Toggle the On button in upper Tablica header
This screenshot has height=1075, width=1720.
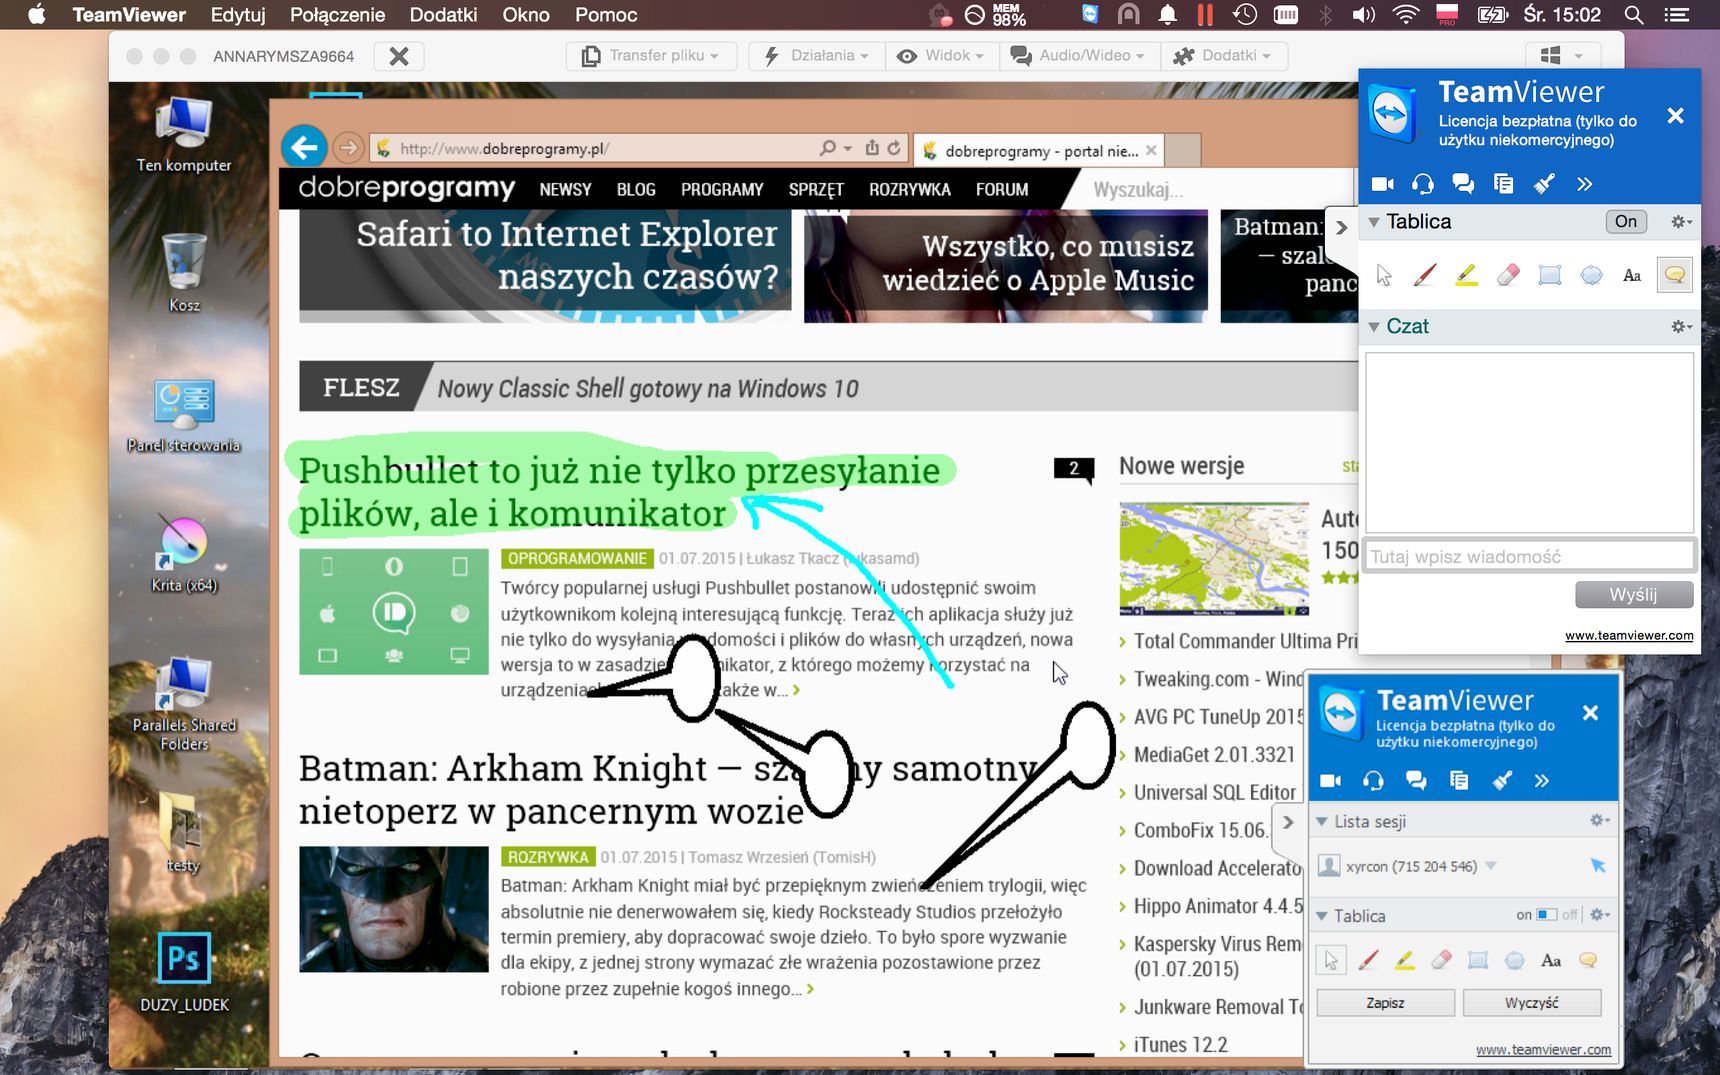click(1626, 222)
